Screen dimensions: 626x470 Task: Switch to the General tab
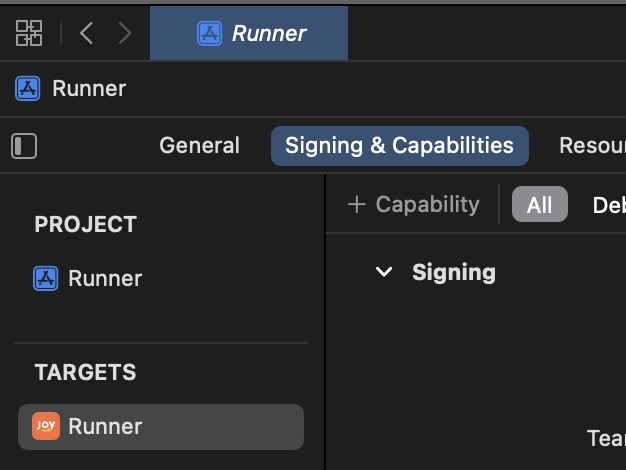tap(199, 145)
